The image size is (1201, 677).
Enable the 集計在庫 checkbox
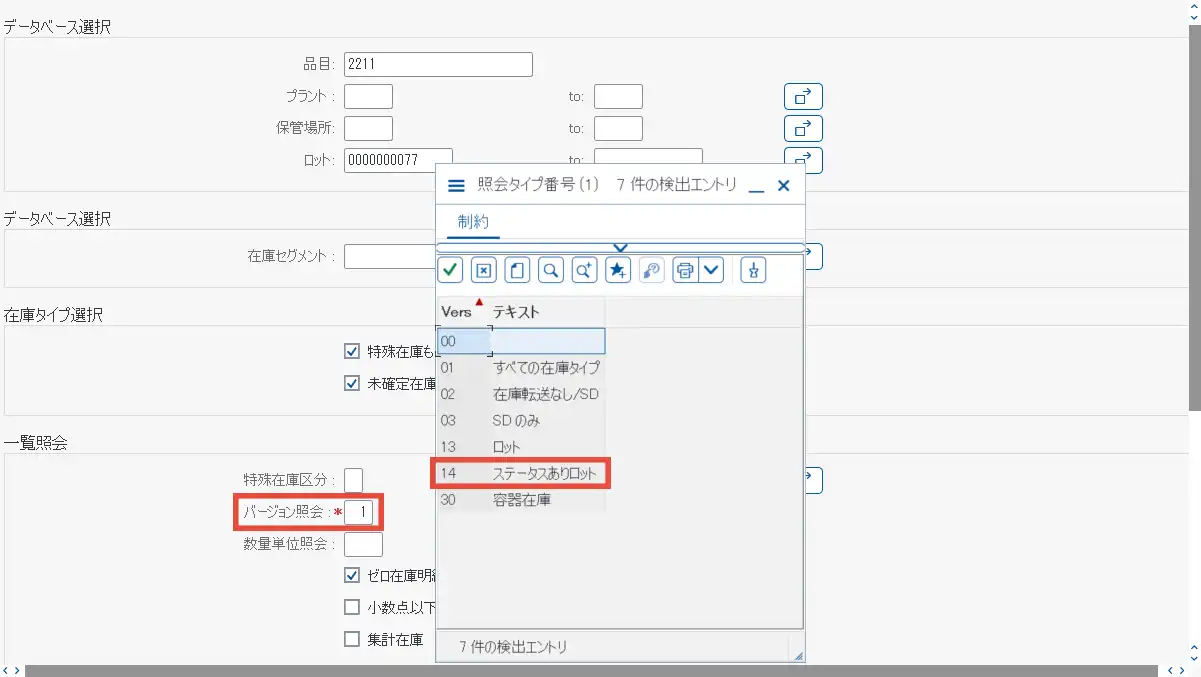click(x=352, y=636)
